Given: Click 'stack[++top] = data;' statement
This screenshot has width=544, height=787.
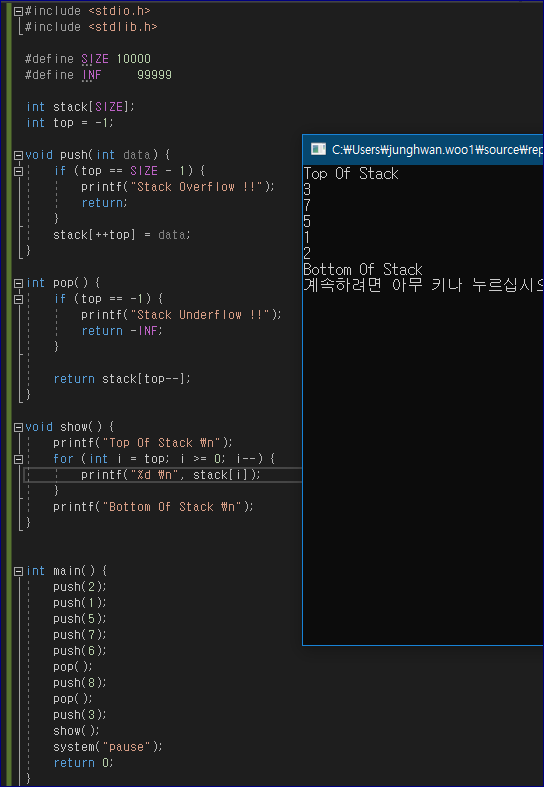Looking at the screenshot, I should click(122, 235).
